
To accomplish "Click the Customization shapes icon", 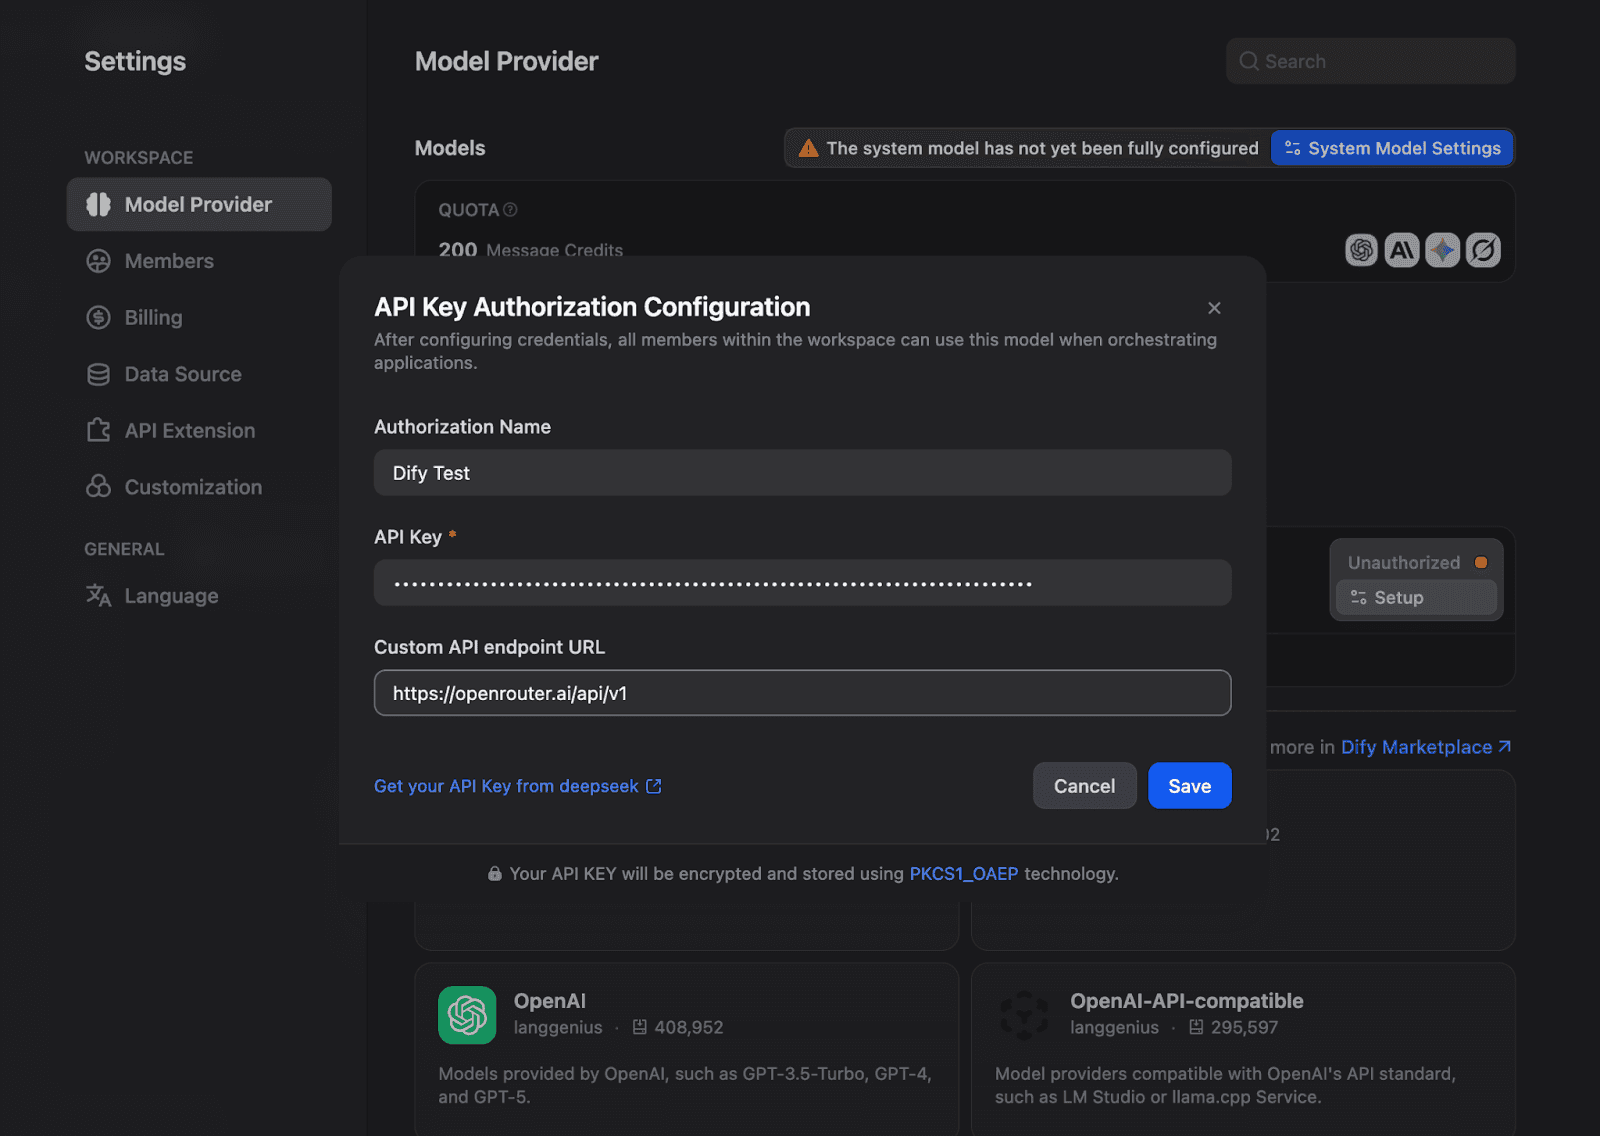I will click(98, 487).
